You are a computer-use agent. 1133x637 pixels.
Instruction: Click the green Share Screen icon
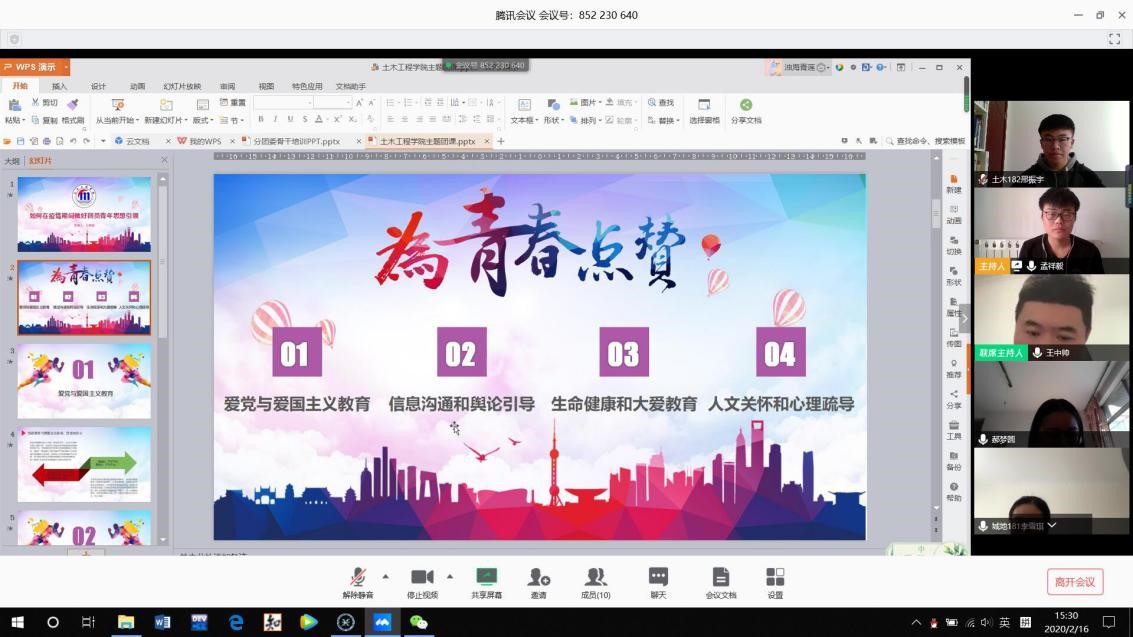pyautogui.click(x=487, y=578)
